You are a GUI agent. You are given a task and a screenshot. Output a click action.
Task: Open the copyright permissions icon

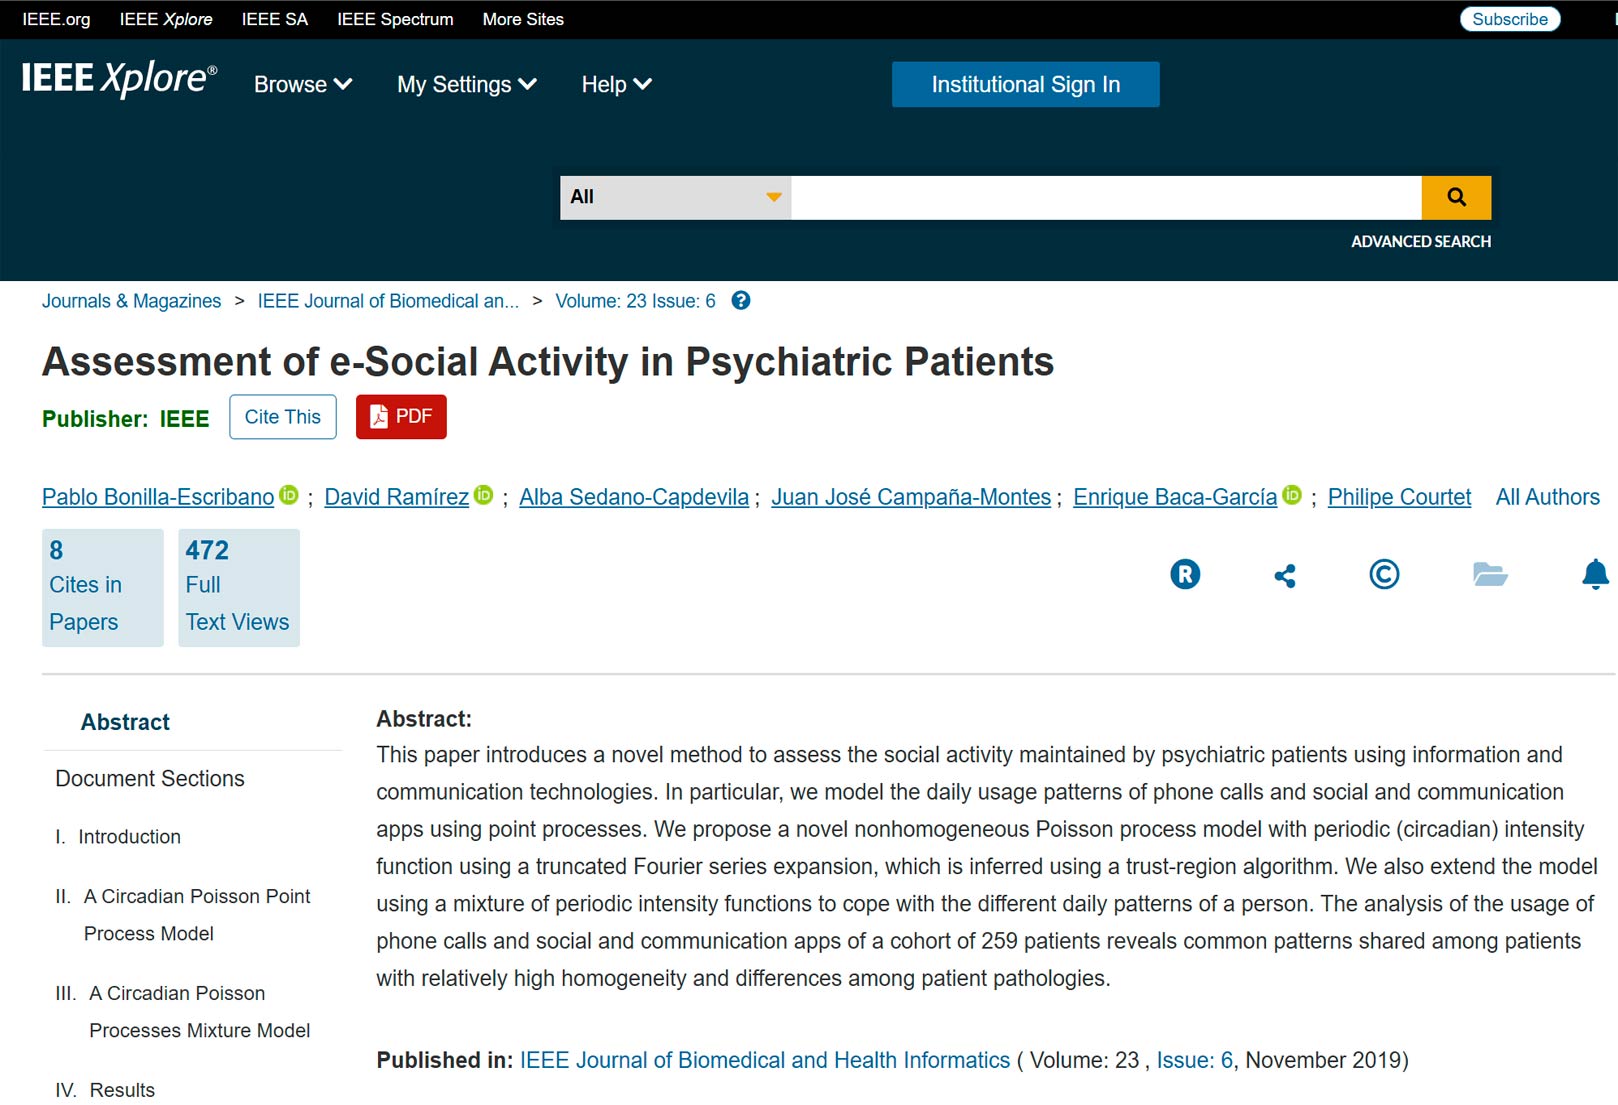[x=1384, y=574]
